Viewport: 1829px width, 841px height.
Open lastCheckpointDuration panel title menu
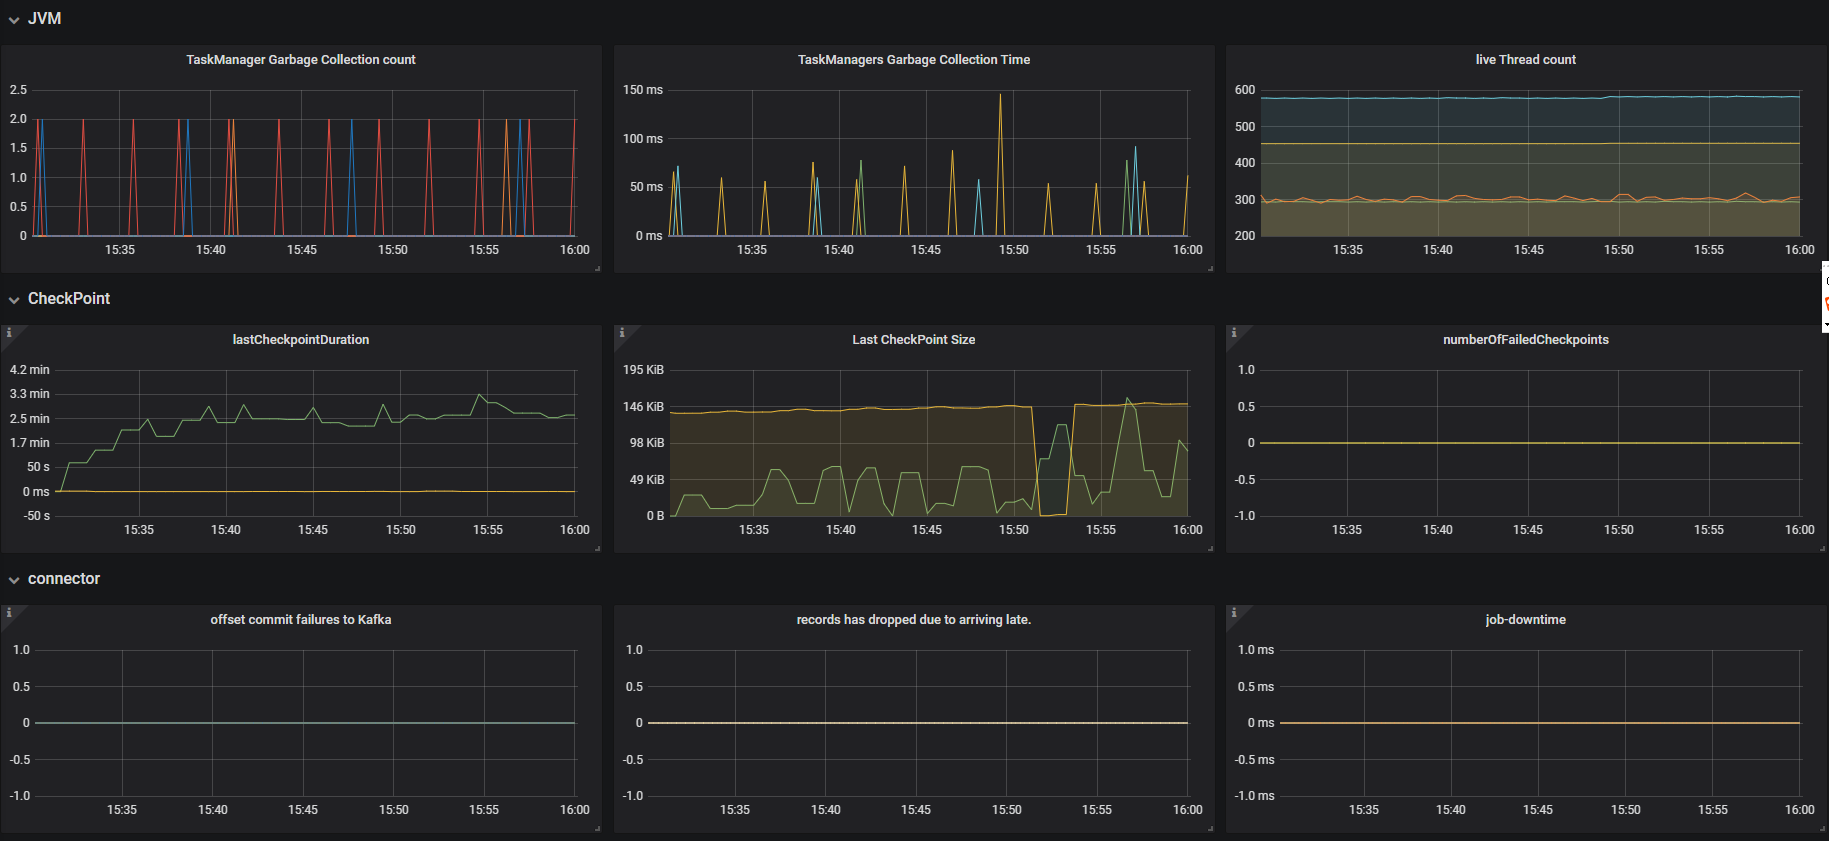(x=301, y=340)
